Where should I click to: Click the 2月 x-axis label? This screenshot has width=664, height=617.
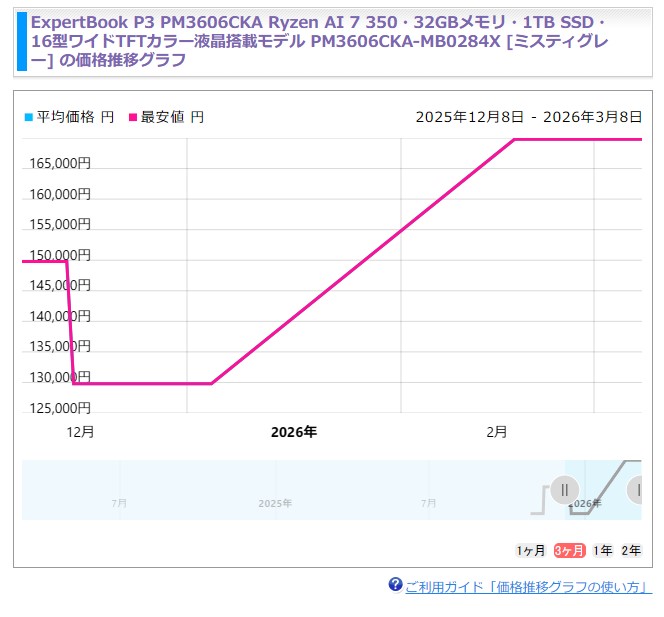496,432
